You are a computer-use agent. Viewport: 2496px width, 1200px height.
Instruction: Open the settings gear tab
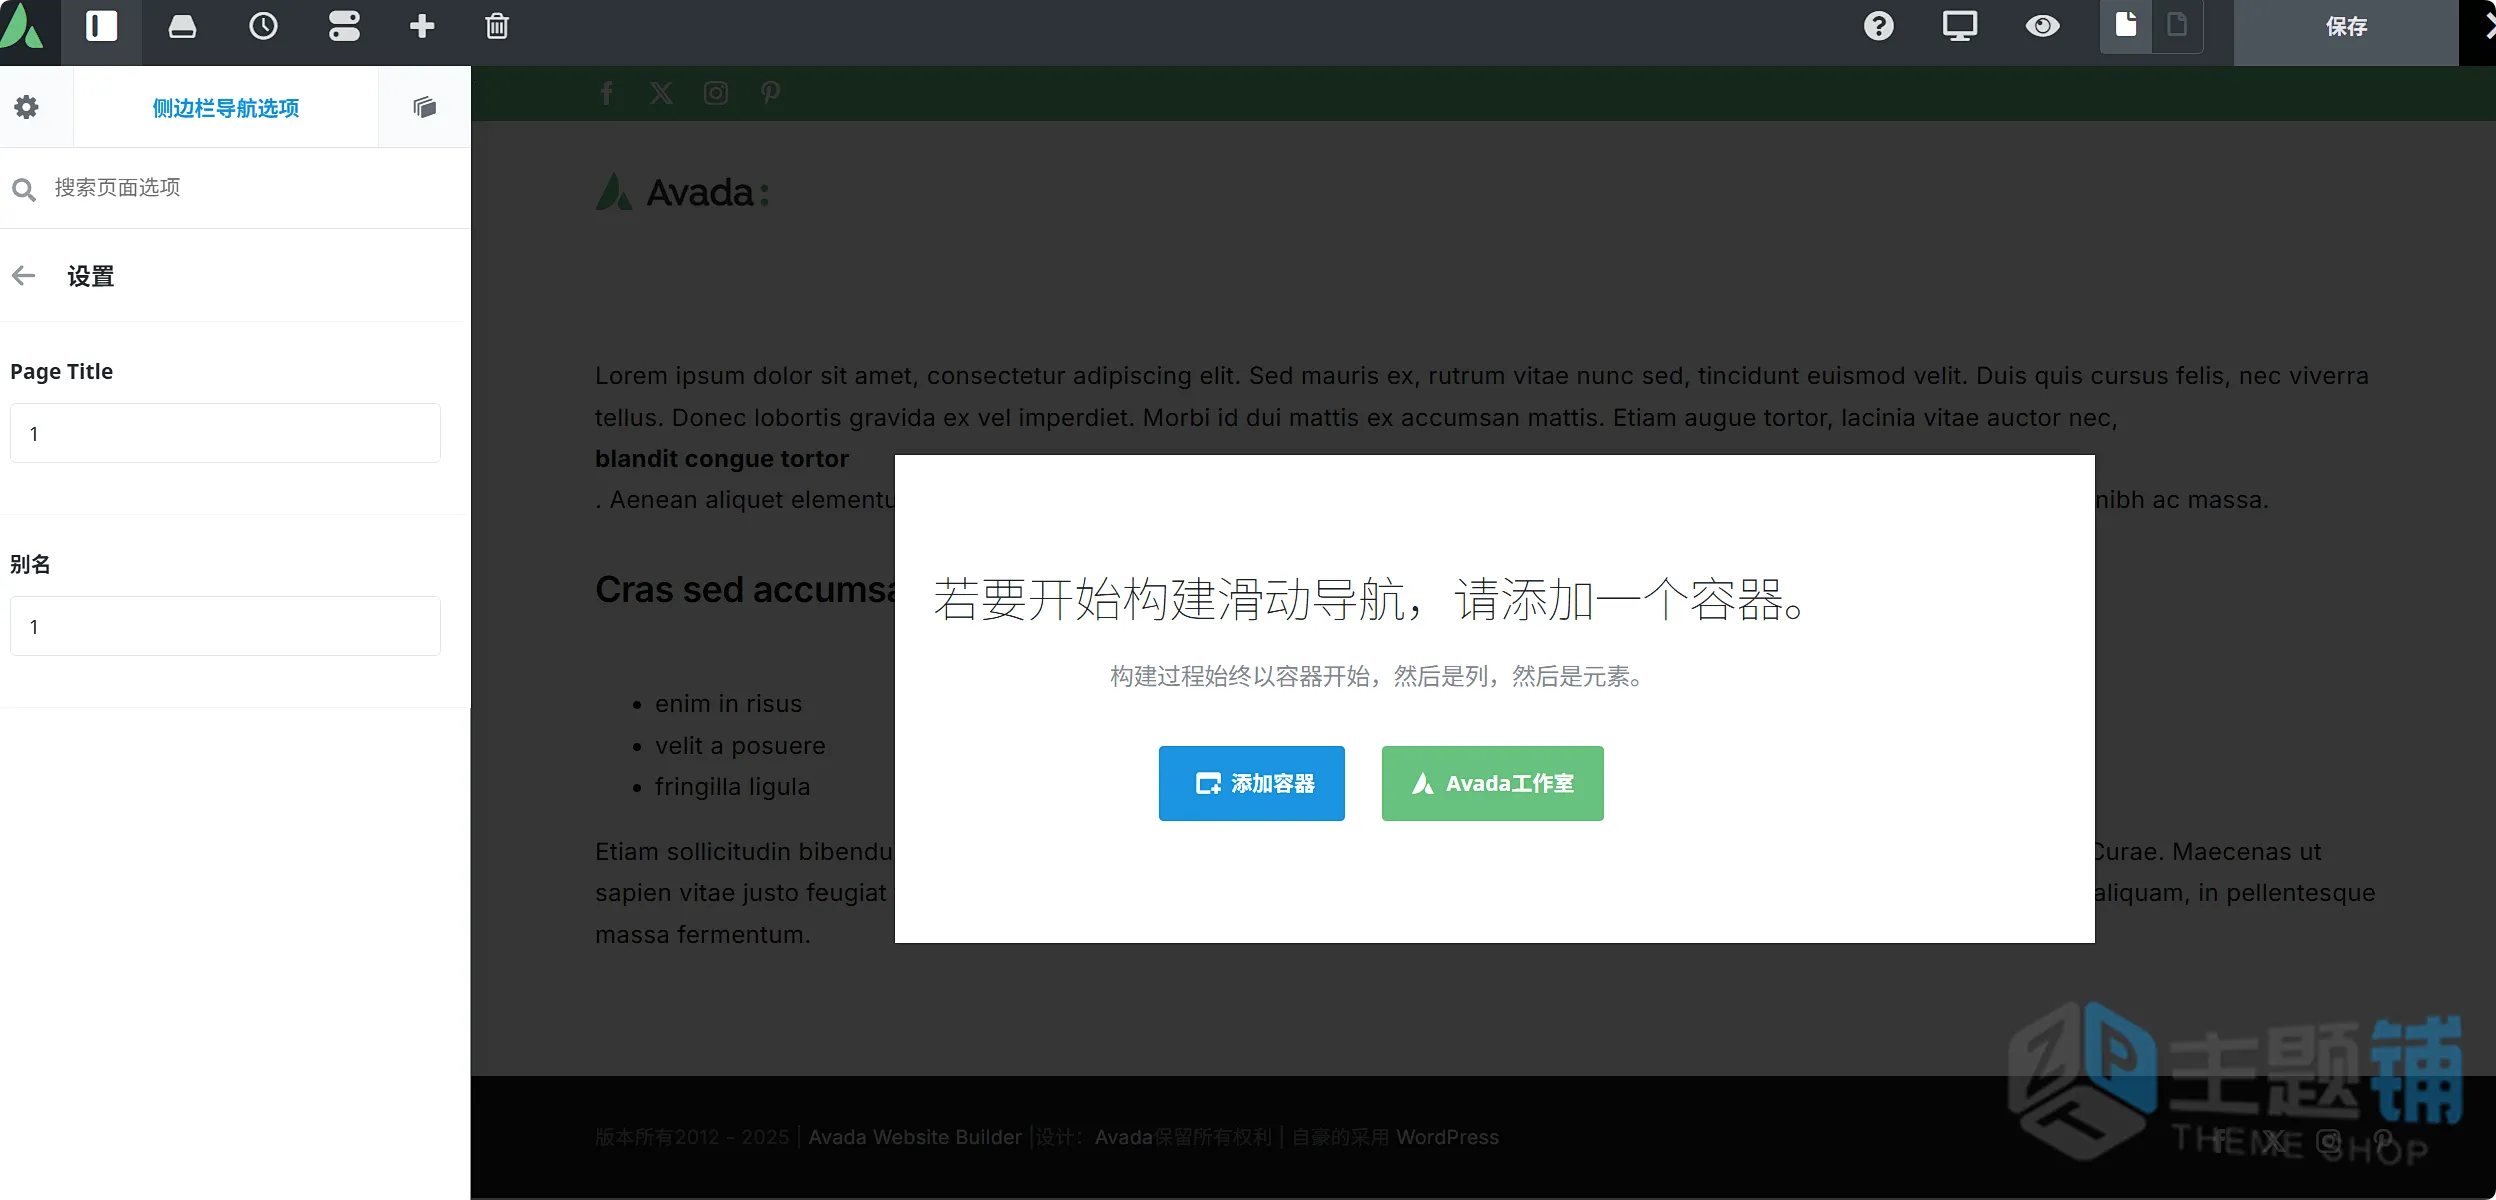(x=27, y=107)
